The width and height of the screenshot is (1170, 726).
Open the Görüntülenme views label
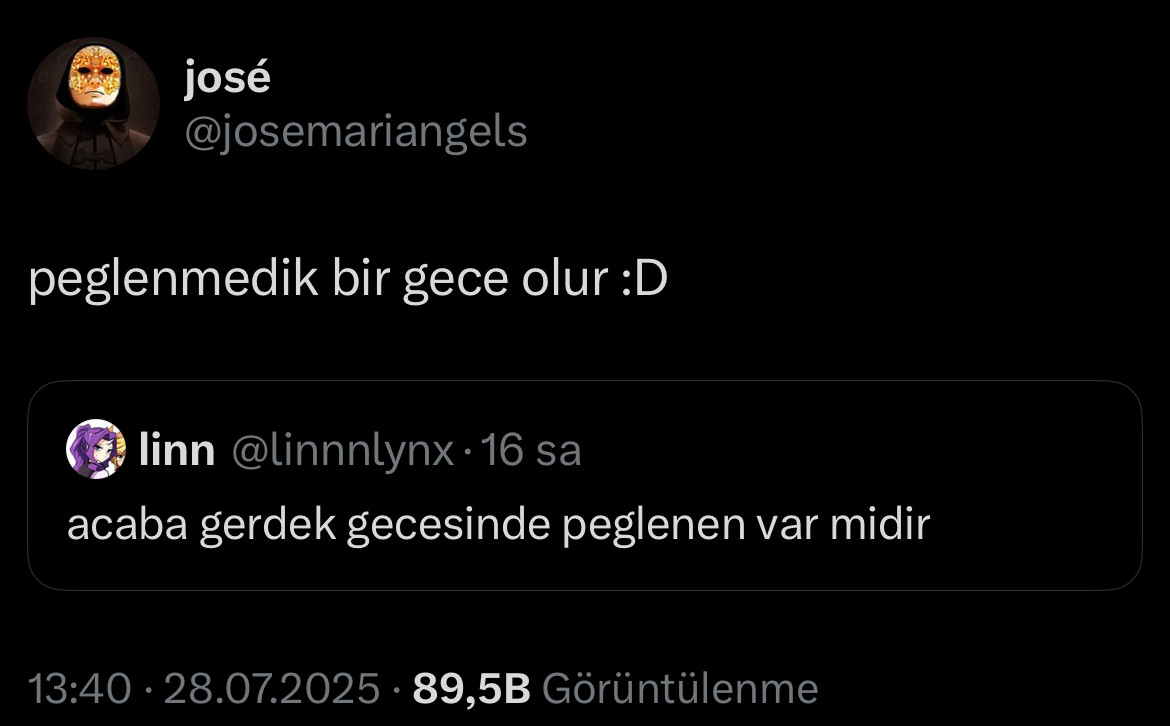tap(679, 688)
